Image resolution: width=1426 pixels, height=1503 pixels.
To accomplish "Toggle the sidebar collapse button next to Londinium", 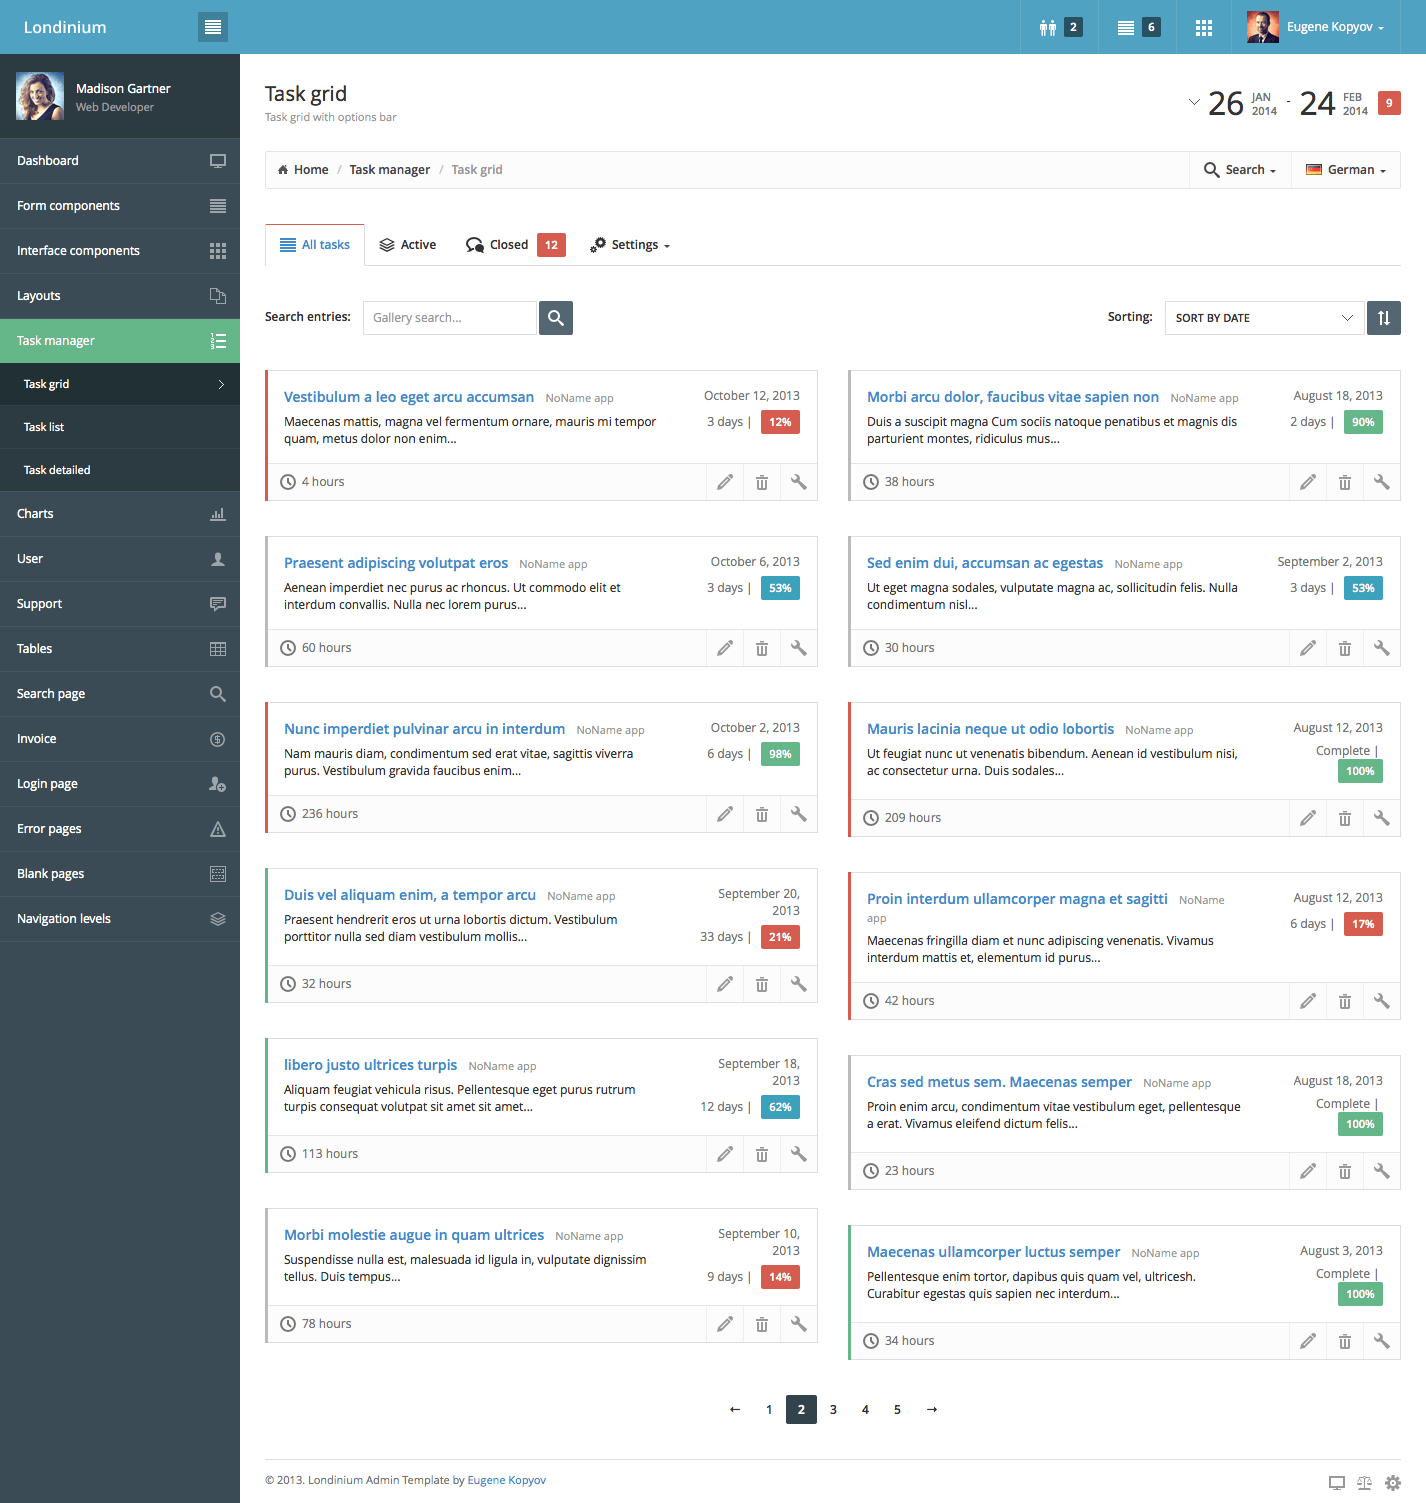I will (212, 27).
